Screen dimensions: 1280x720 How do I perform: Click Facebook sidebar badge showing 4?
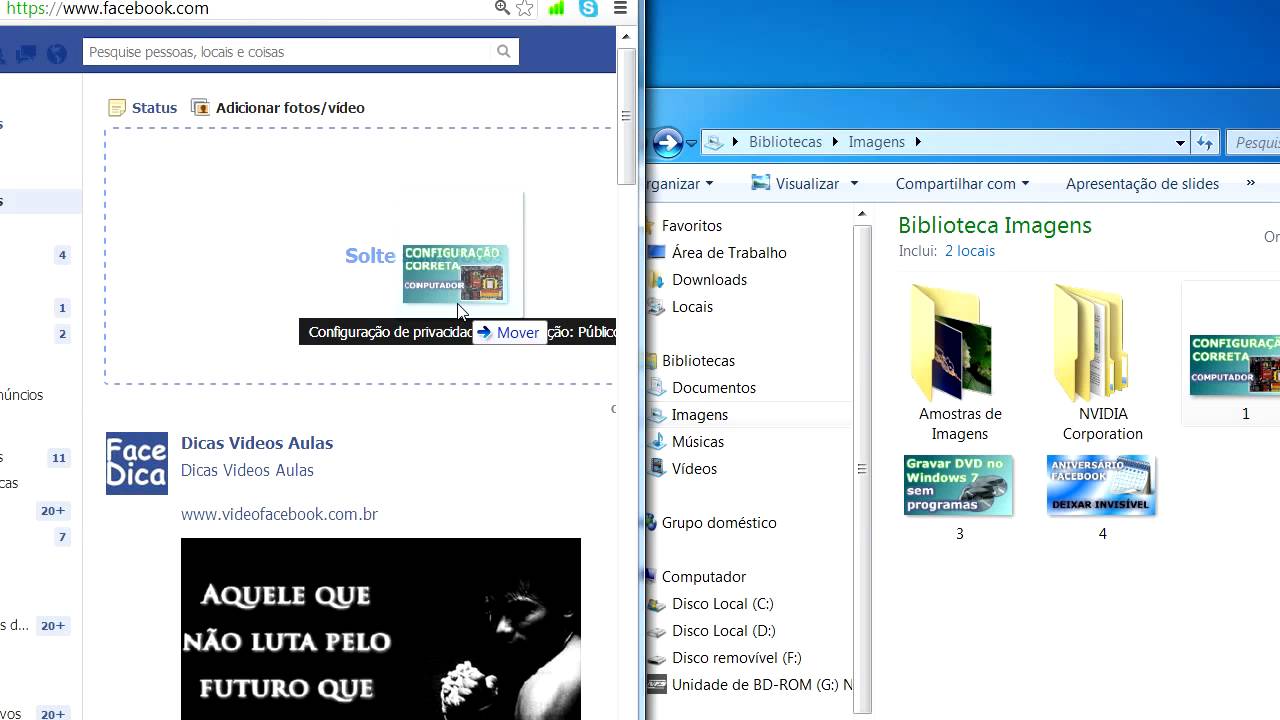pyautogui.click(x=62, y=255)
